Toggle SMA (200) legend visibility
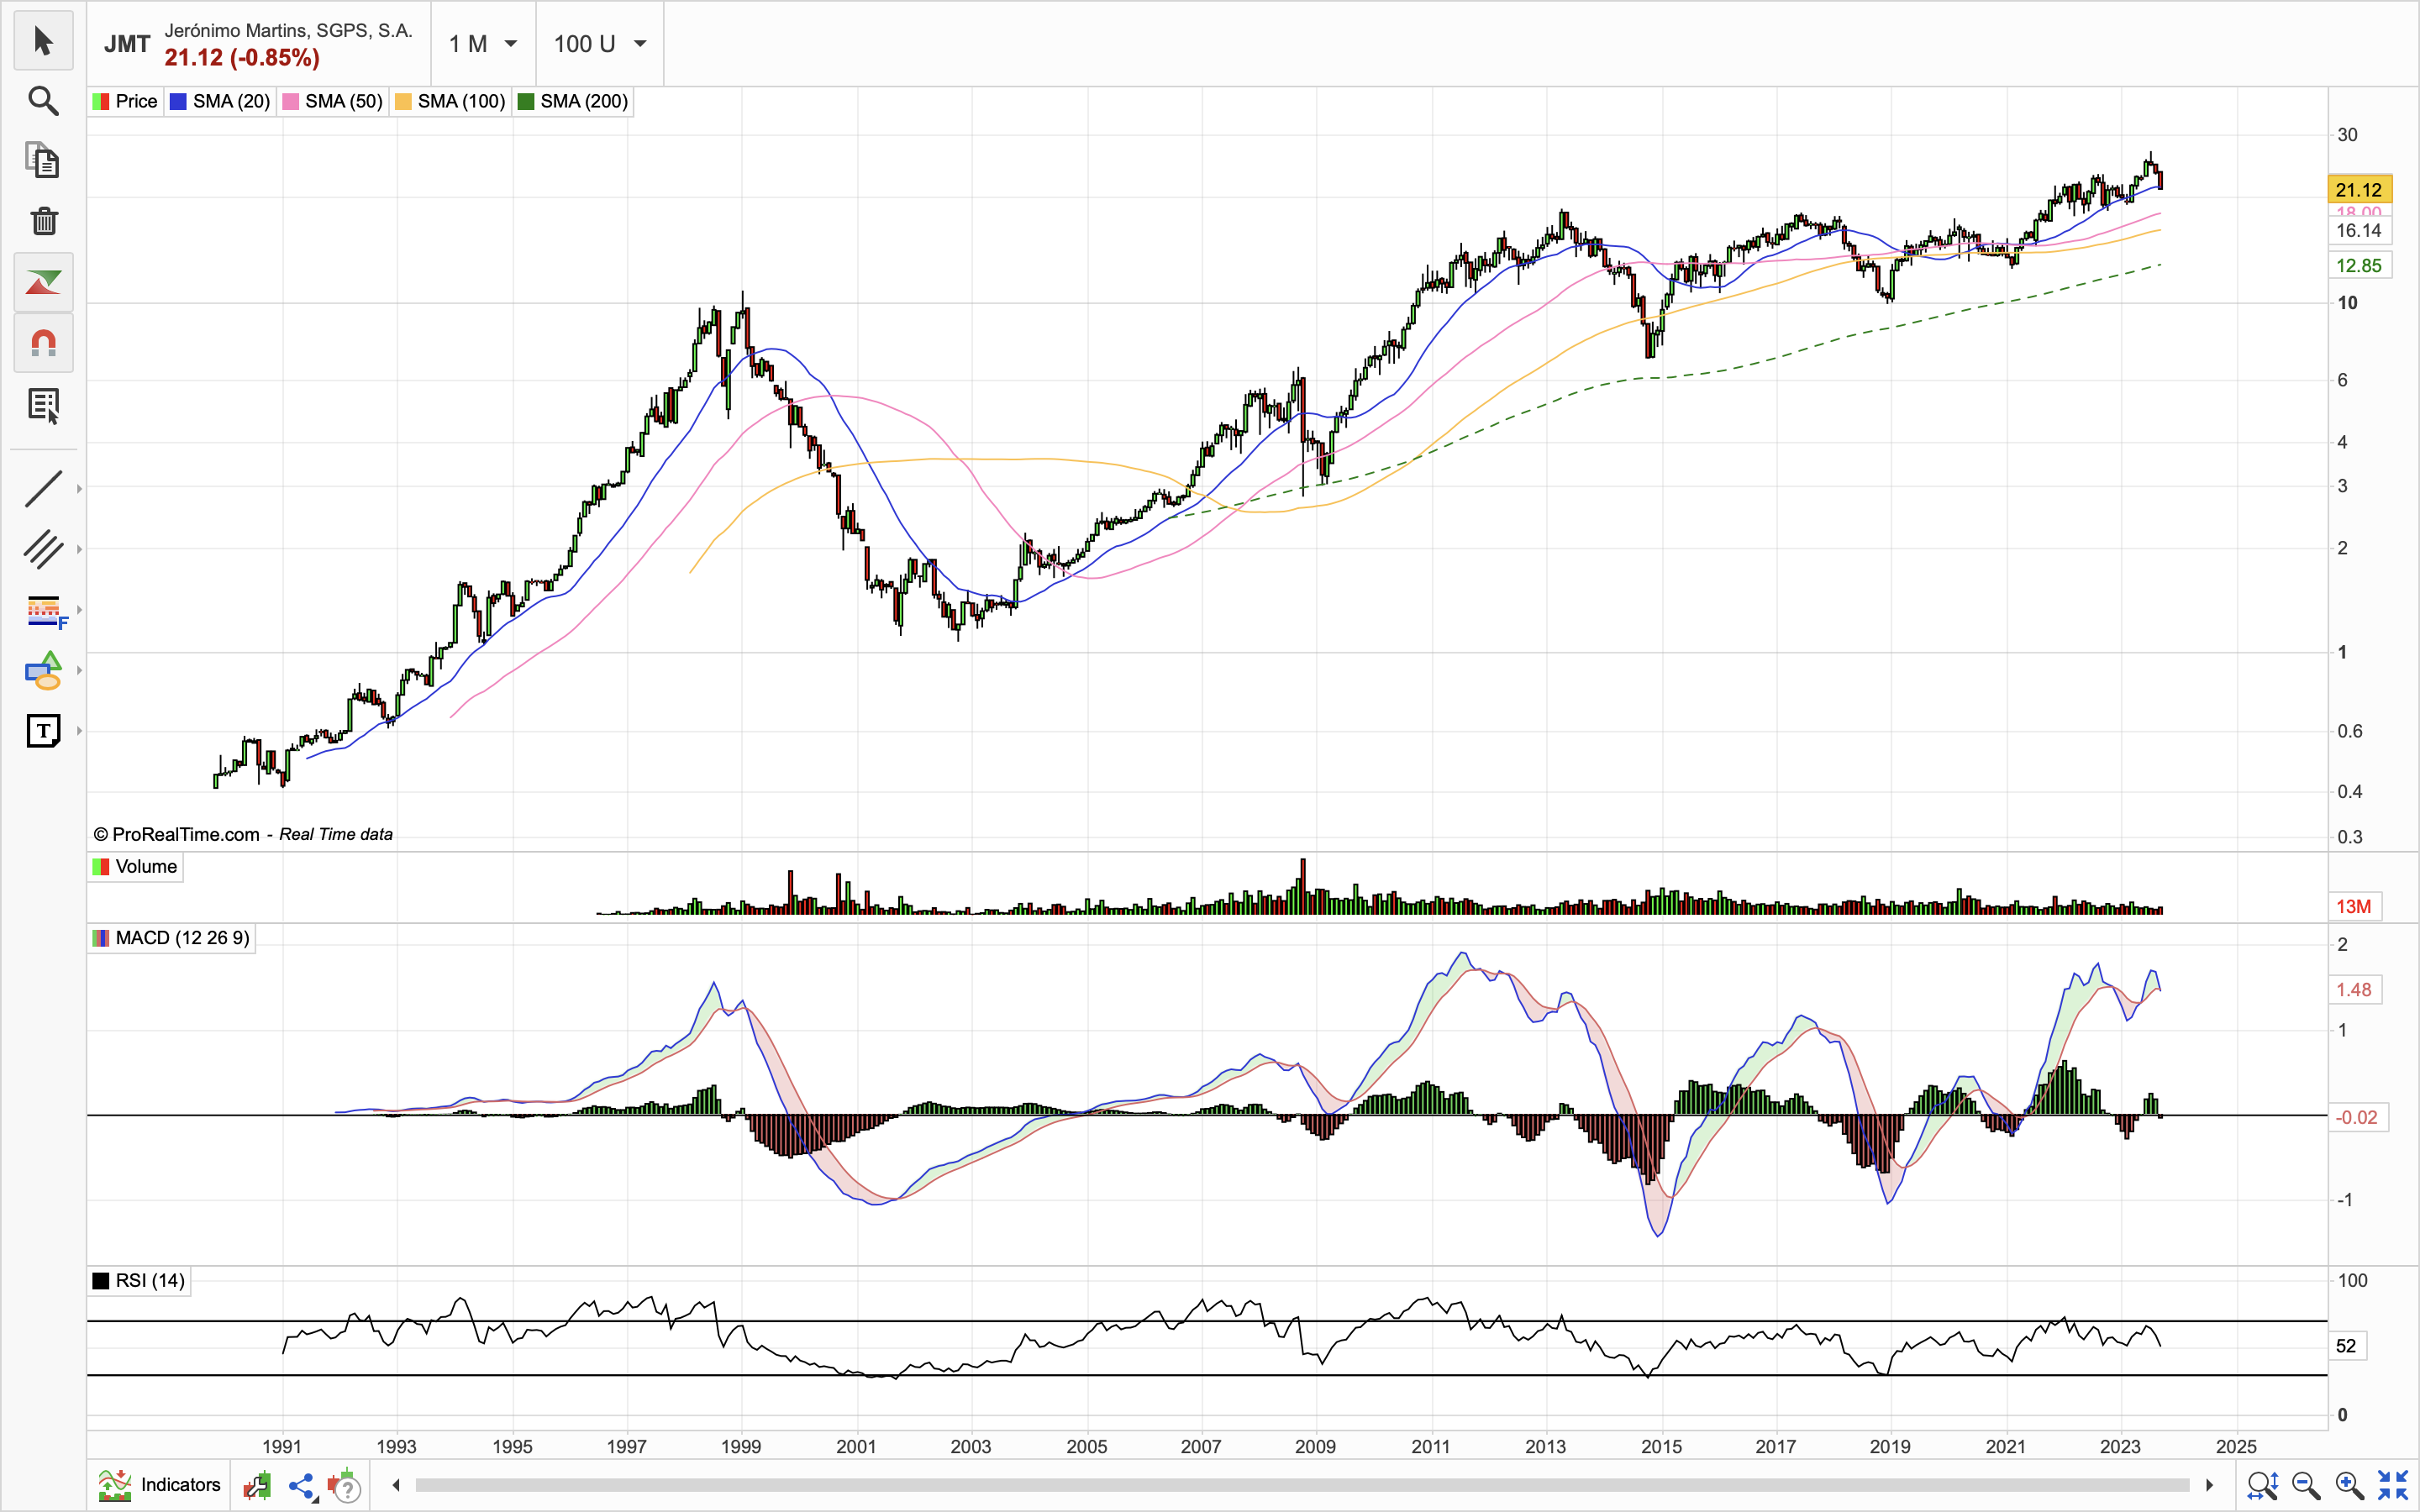The height and width of the screenshot is (1512, 2420). point(572,101)
